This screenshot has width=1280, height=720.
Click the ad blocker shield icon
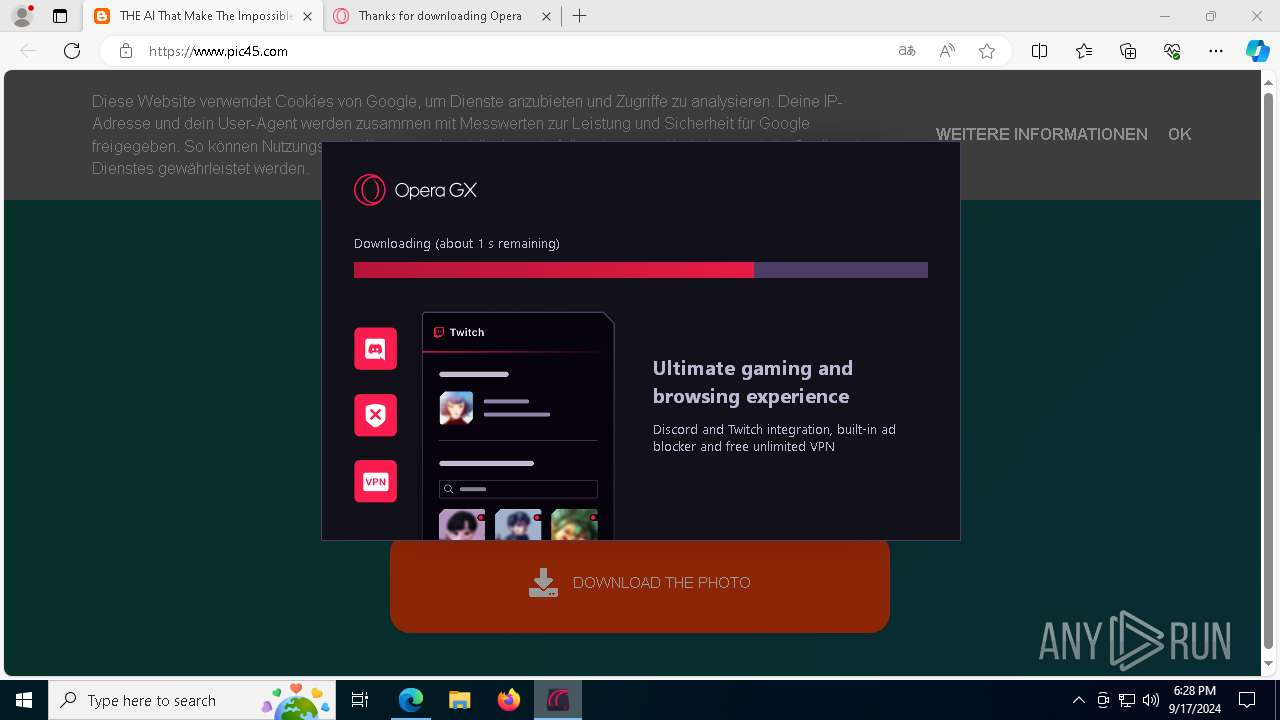click(375, 415)
